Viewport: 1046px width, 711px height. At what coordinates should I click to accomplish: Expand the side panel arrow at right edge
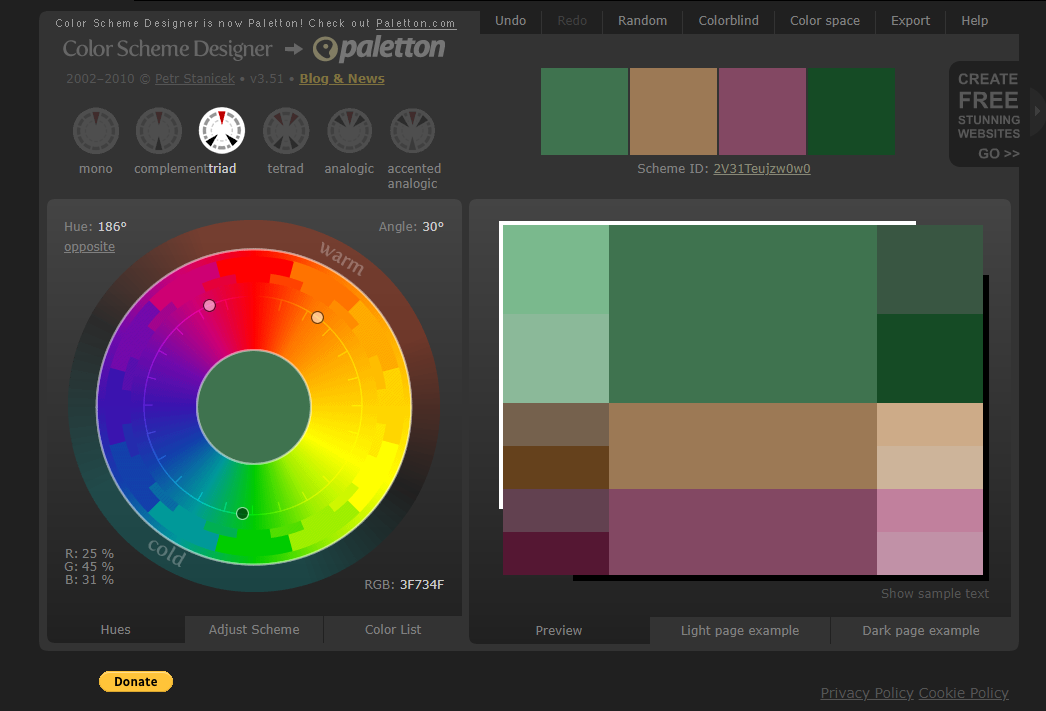click(1037, 111)
